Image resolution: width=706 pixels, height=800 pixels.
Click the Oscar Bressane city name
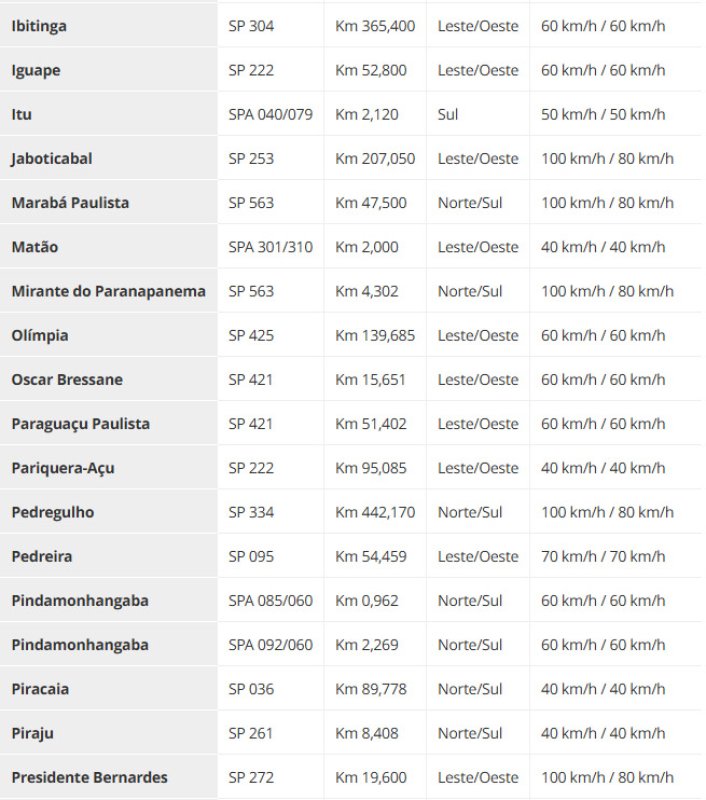click(x=67, y=379)
